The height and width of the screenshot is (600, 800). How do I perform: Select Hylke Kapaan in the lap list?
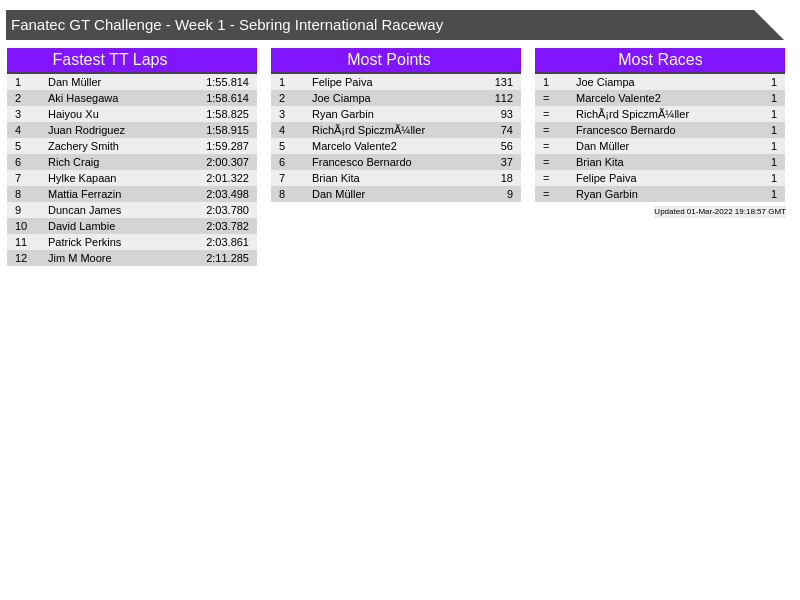tap(82, 178)
